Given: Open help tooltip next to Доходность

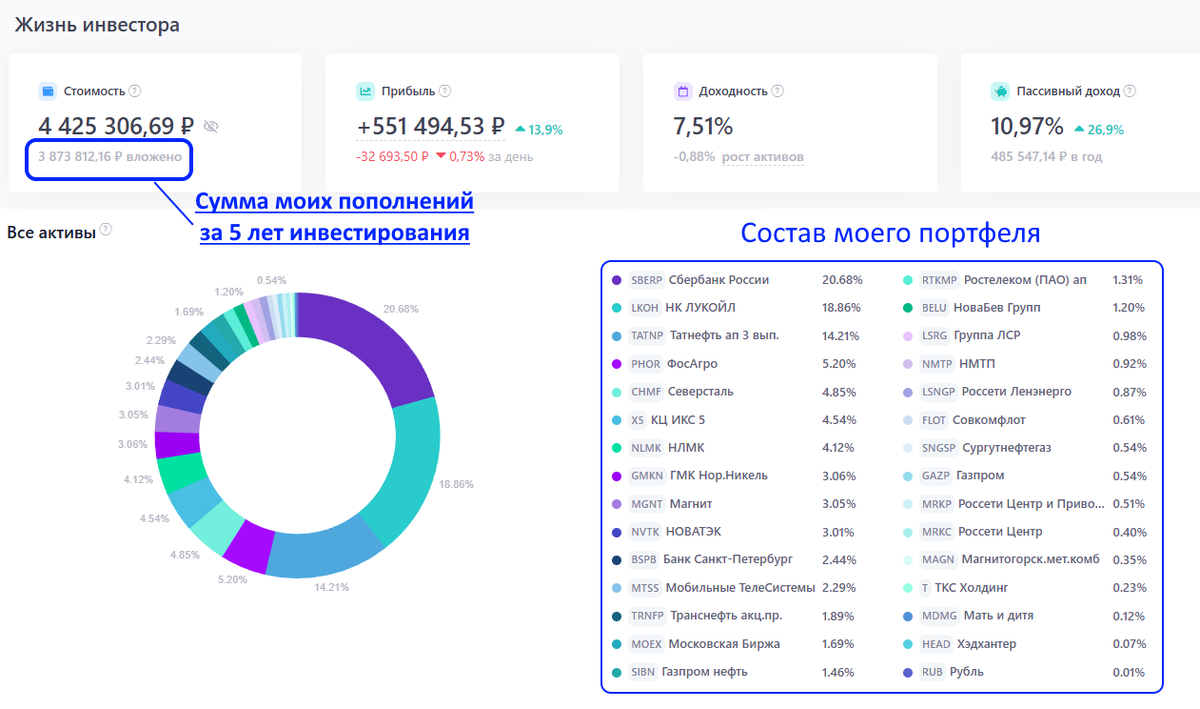Looking at the screenshot, I should [x=778, y=91].
